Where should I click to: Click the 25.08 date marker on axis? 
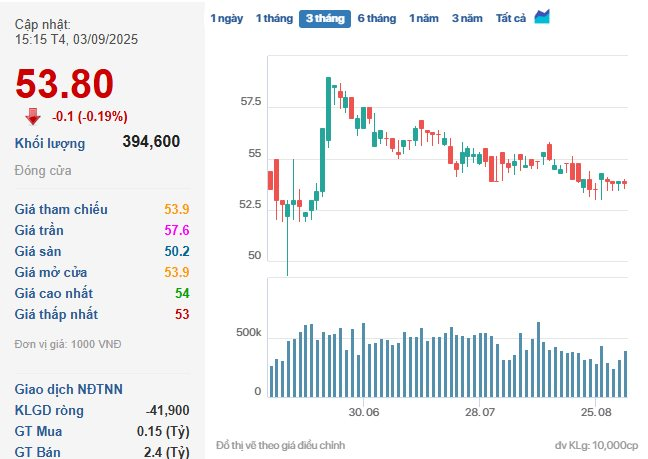click(596, 412)
